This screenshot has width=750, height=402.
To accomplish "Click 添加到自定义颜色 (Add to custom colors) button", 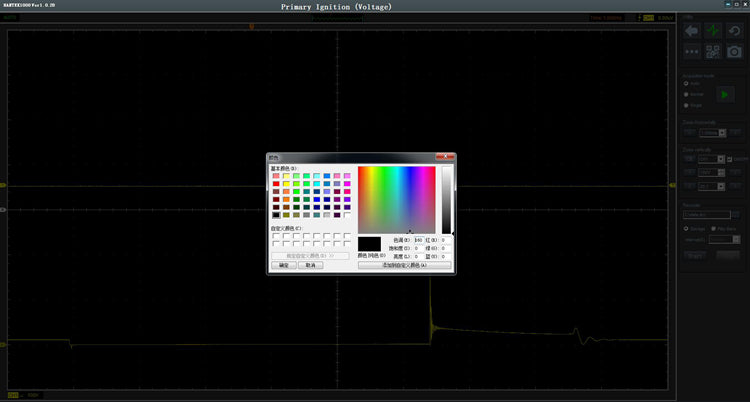I will click(x=404, y=266).
